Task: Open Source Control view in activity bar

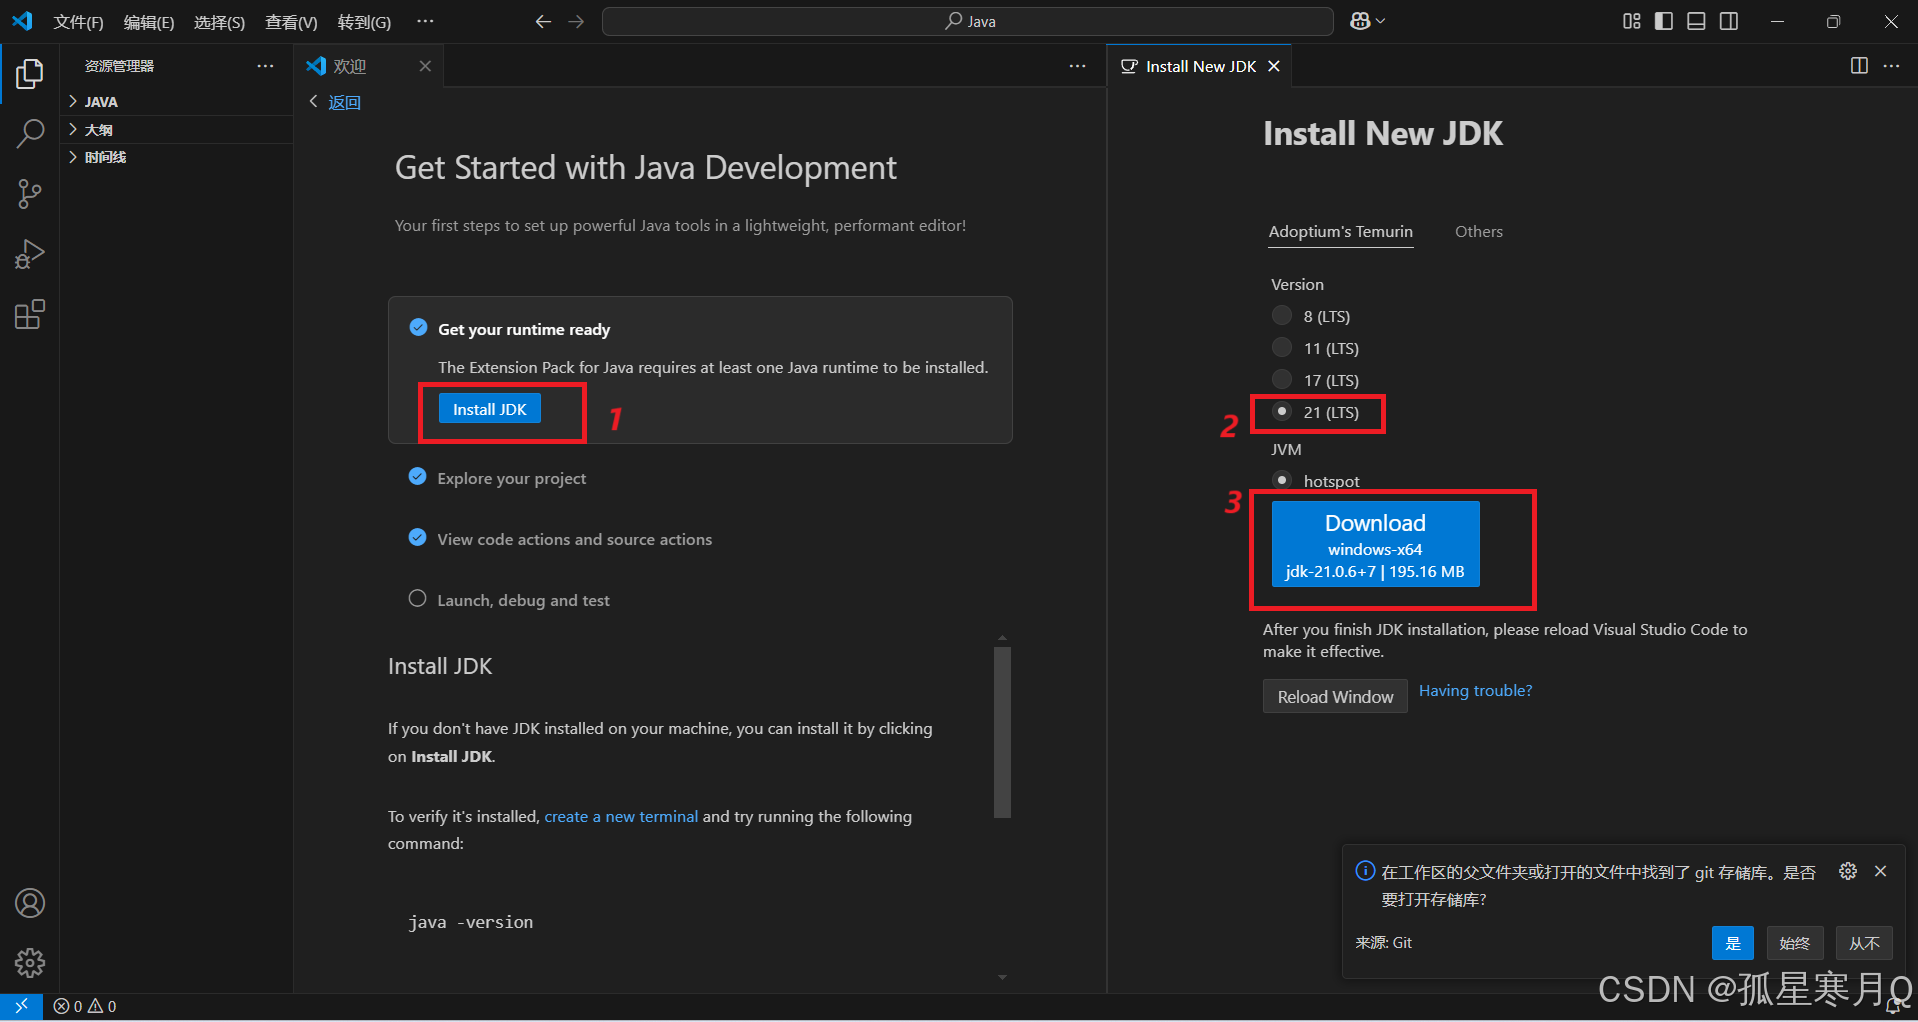Action: tap(30, 194)
